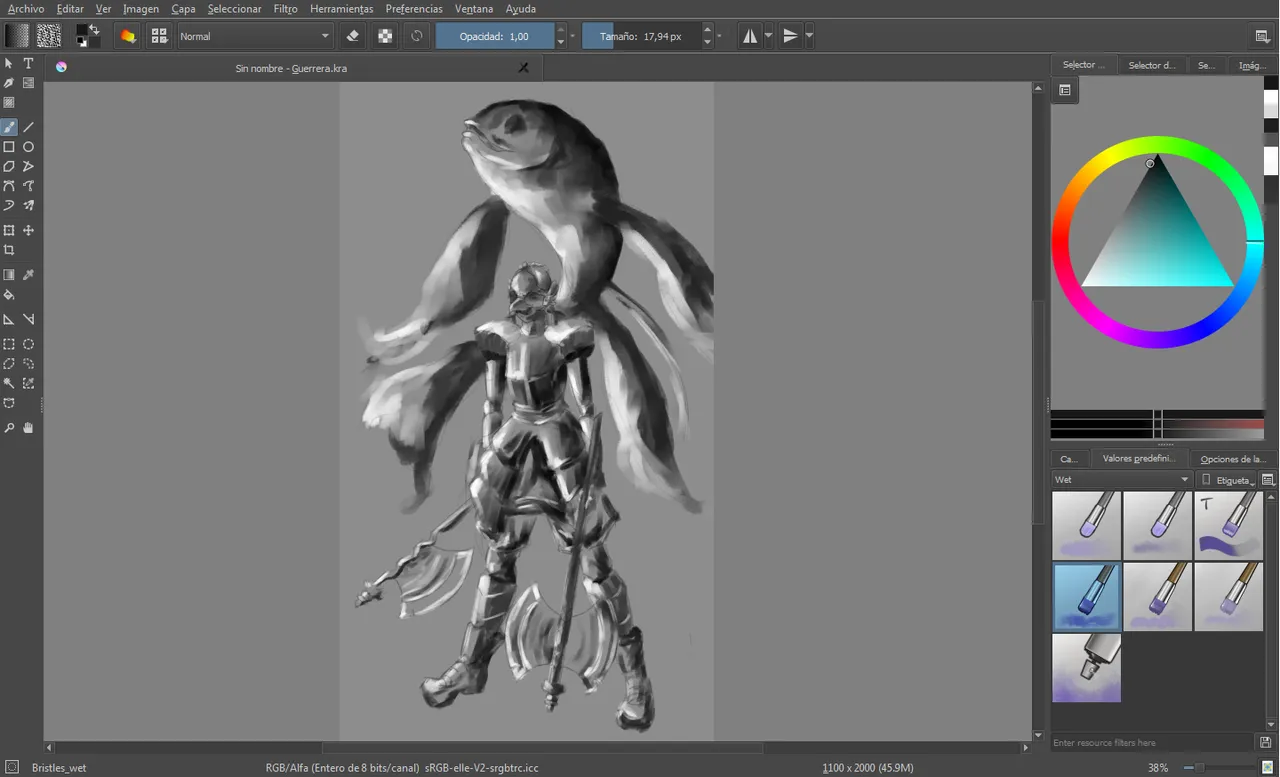Select the Gradient draw tool in toolbox
Screen dimensions: 1280x777
point(9,275)
